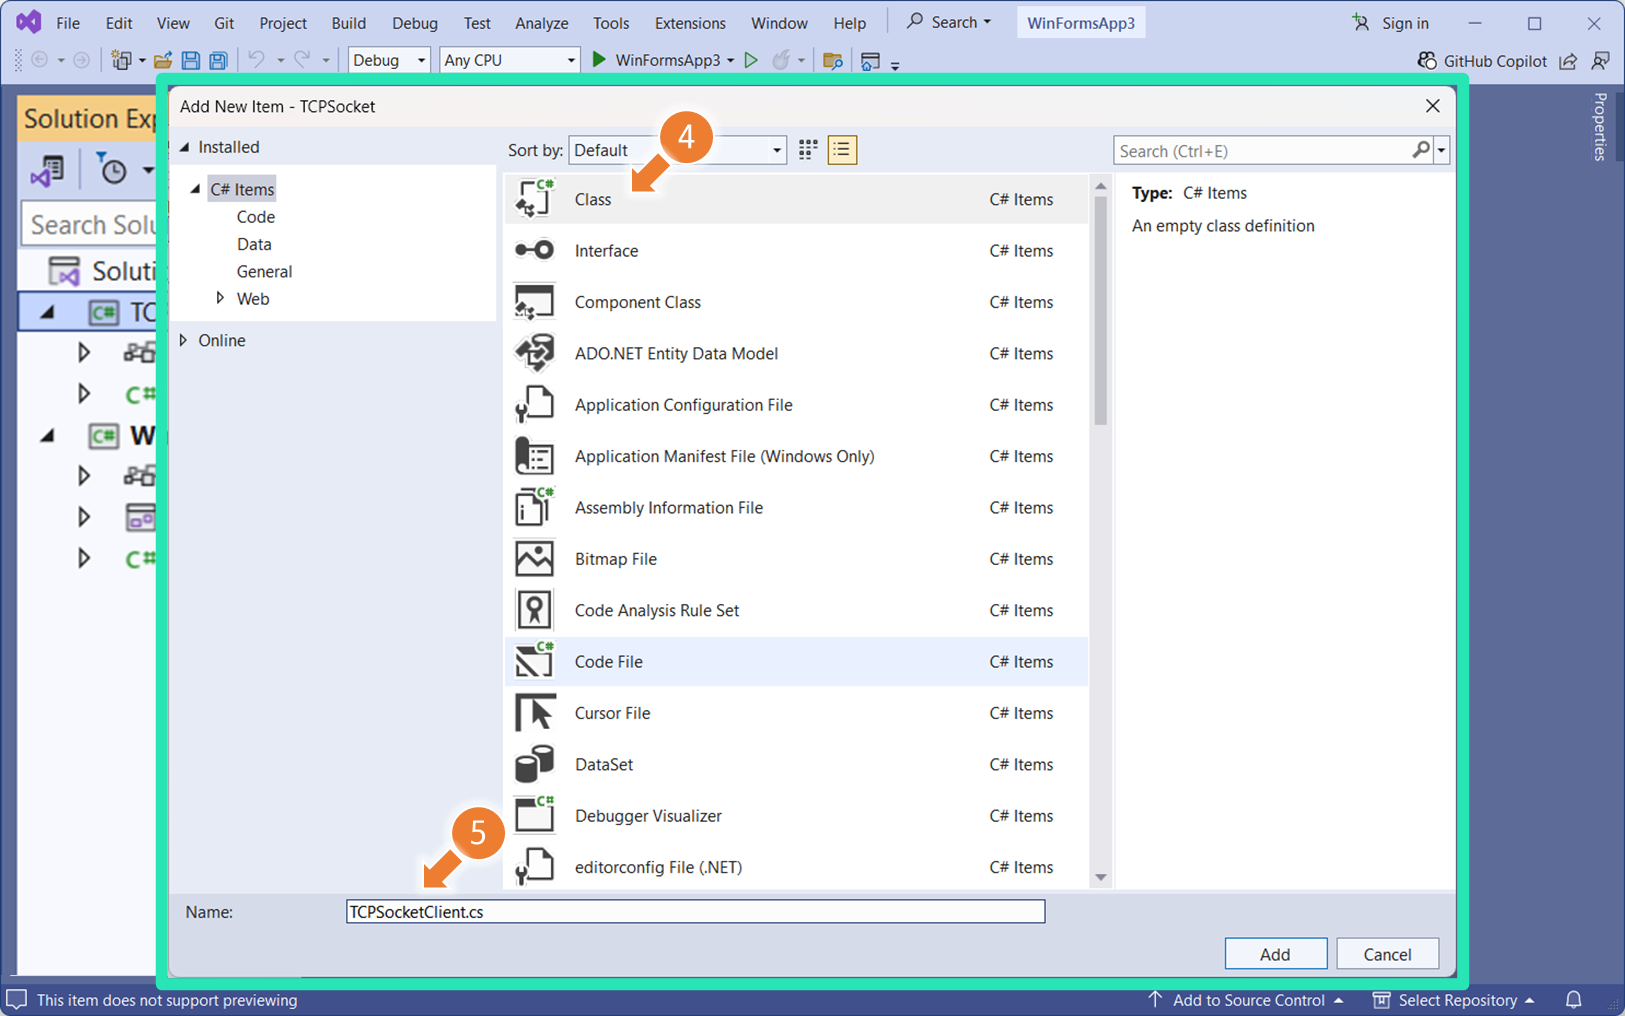The width and height of the screenshot is (1625, 1016).
Task: Switch to medium icons list view
Action: [842, 150]
